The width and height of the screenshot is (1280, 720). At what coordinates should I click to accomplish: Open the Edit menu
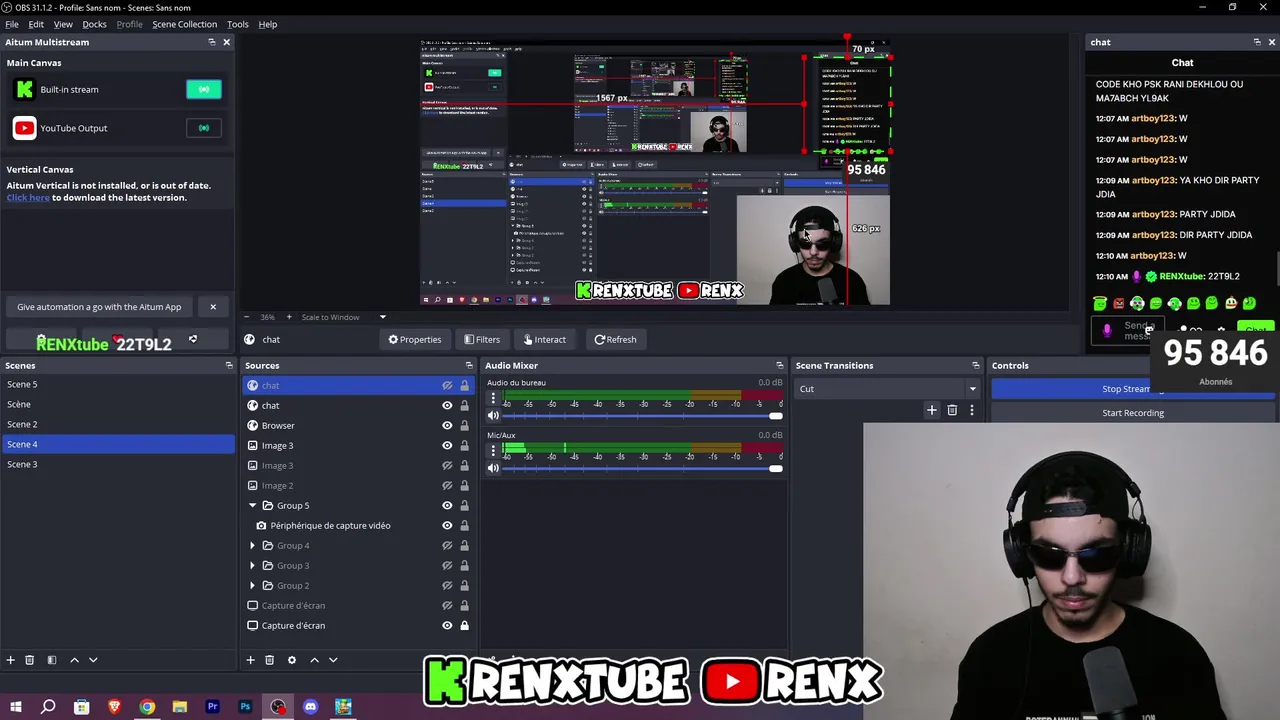36,24
